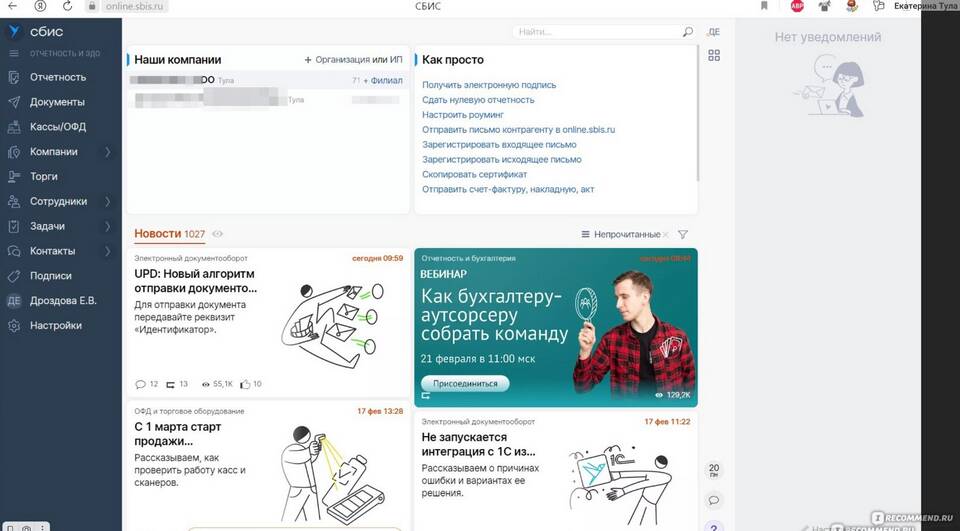Click the Подписи tag icon in sidebar
This screenshot has height=531, width=960.
13,276
